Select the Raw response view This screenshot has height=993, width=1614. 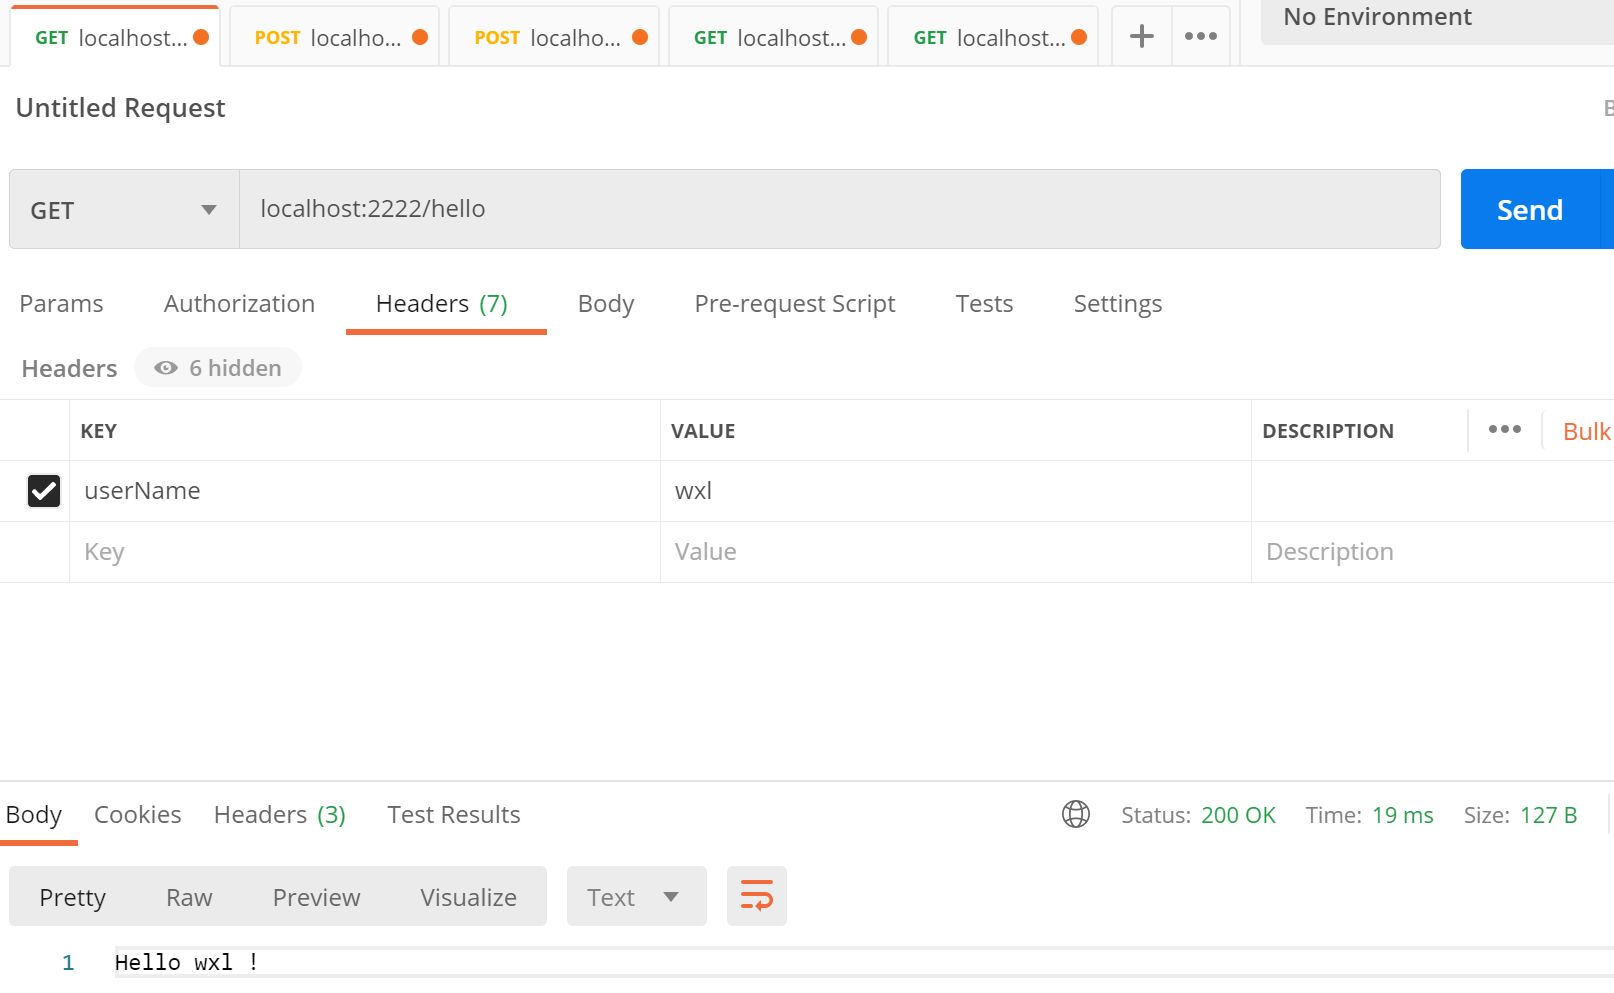189,897
